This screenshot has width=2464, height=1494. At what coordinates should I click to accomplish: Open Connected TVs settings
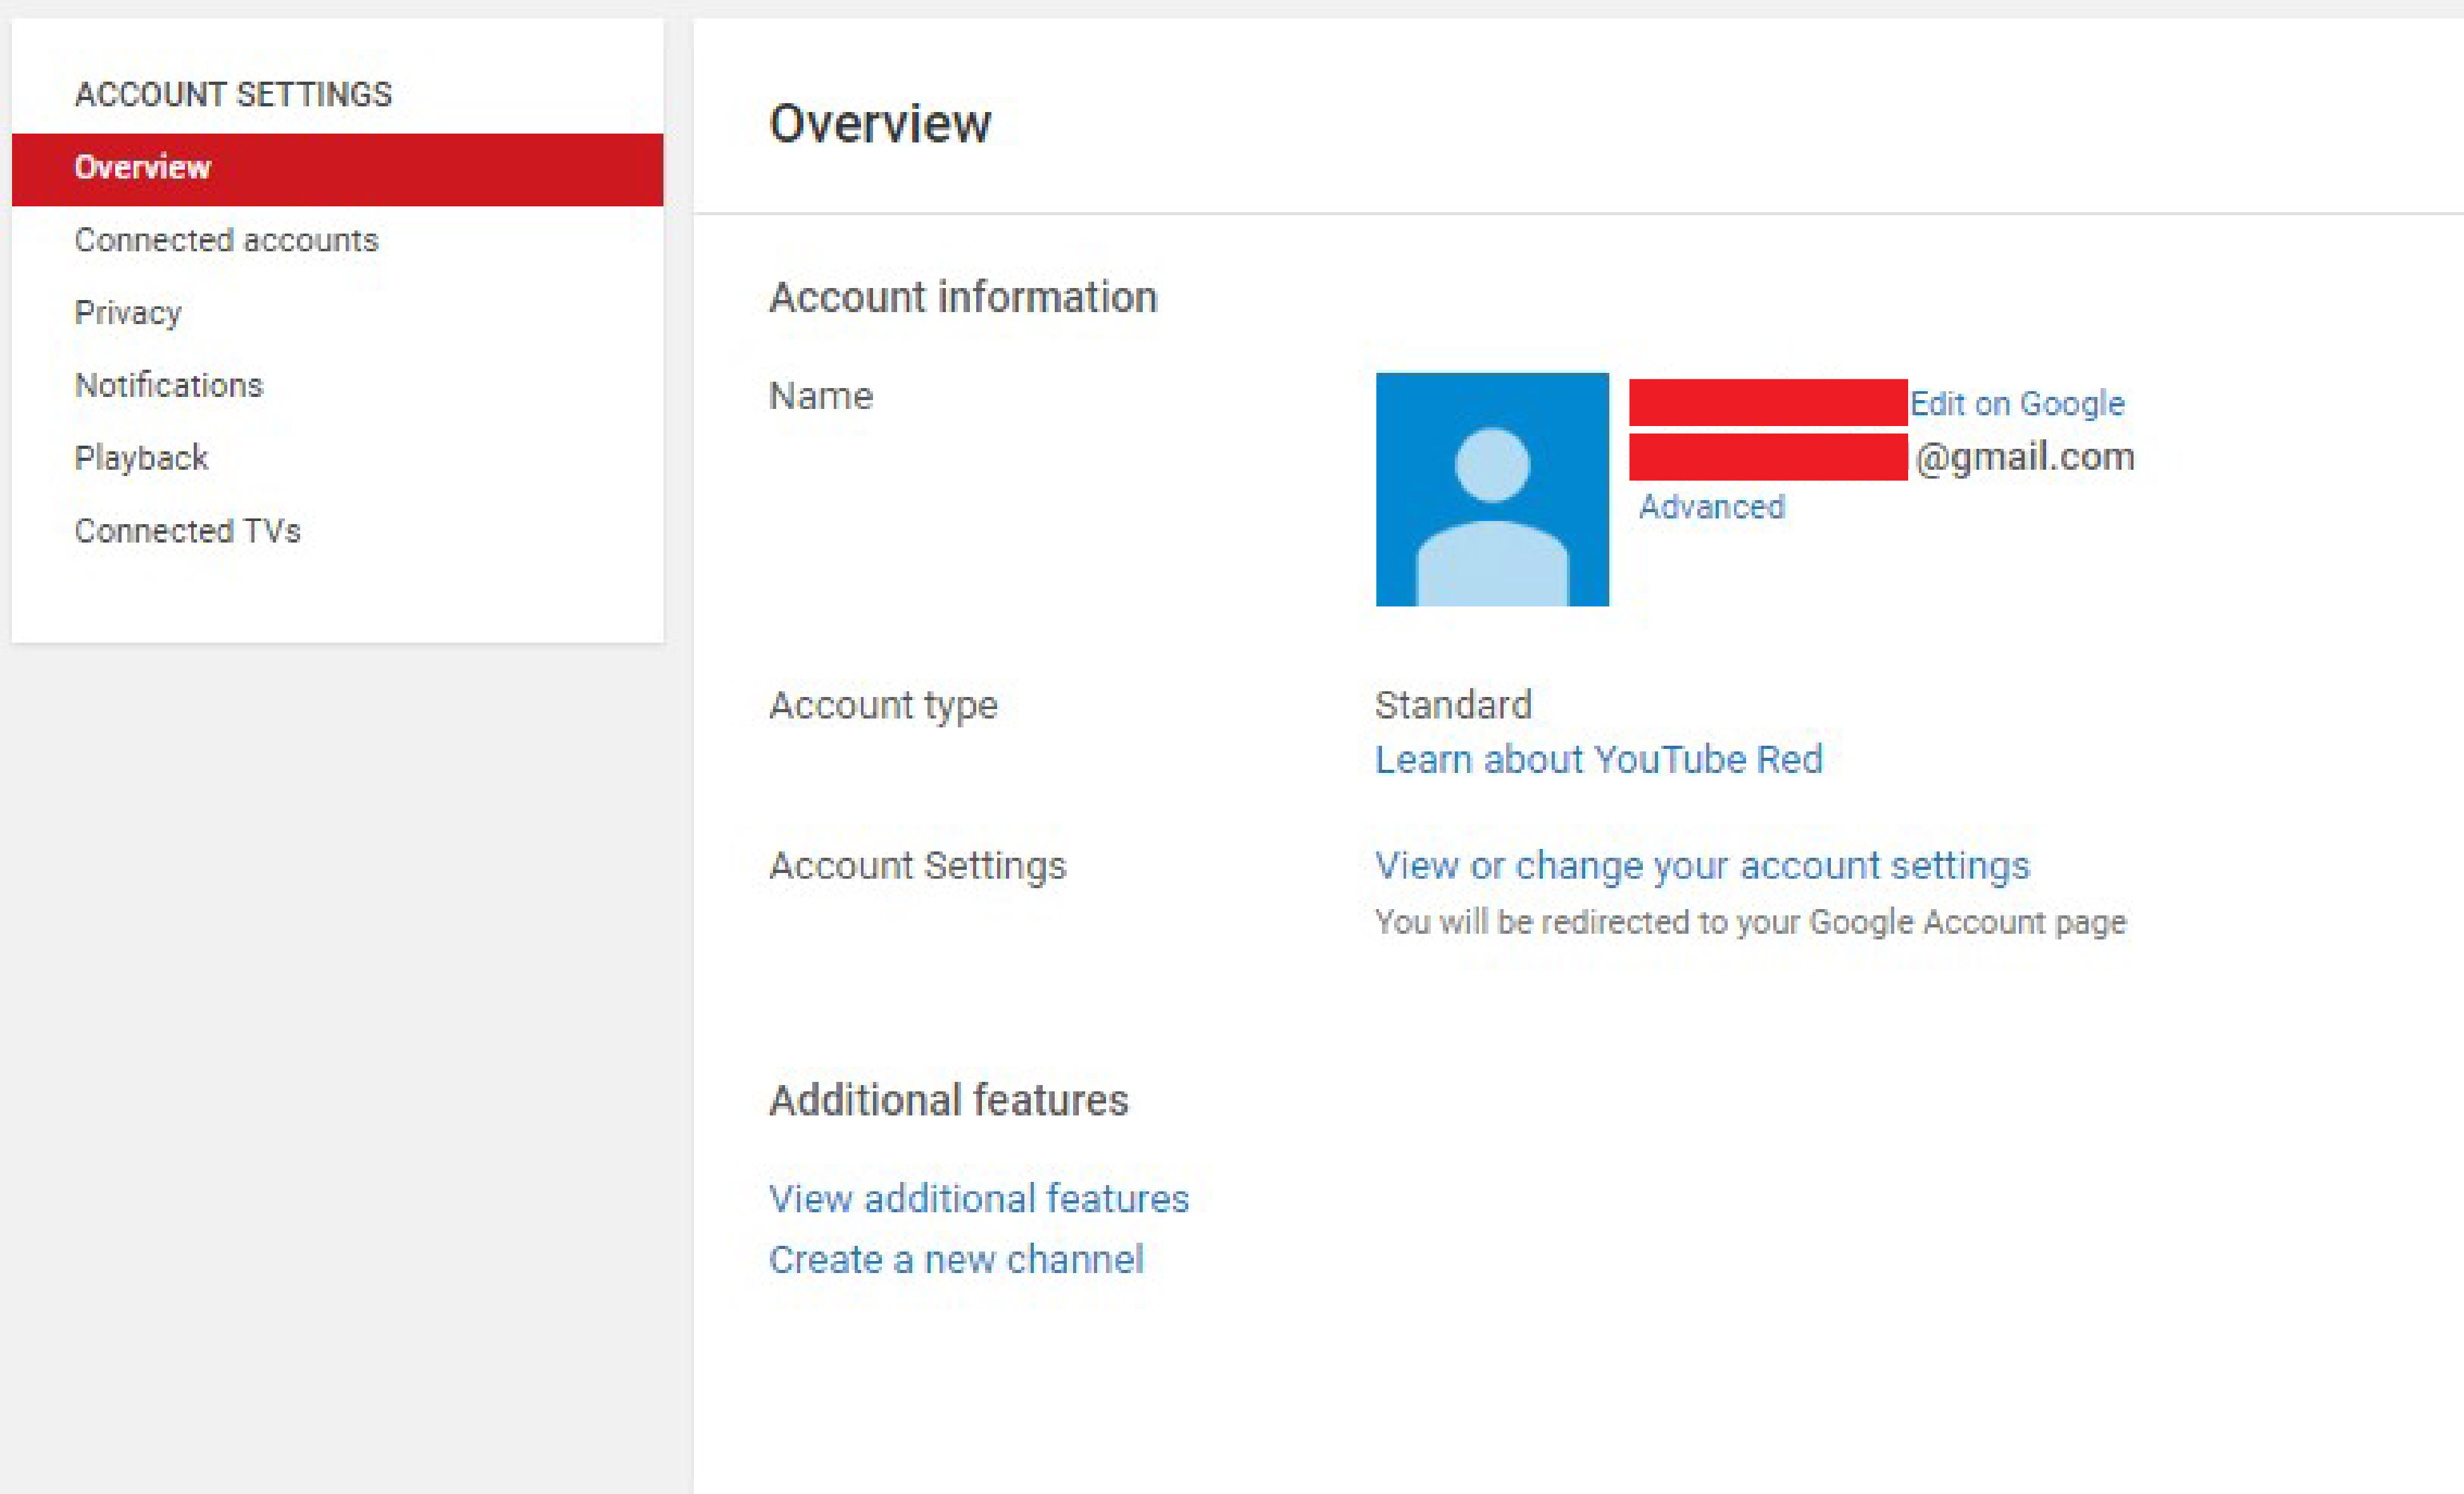188,531
